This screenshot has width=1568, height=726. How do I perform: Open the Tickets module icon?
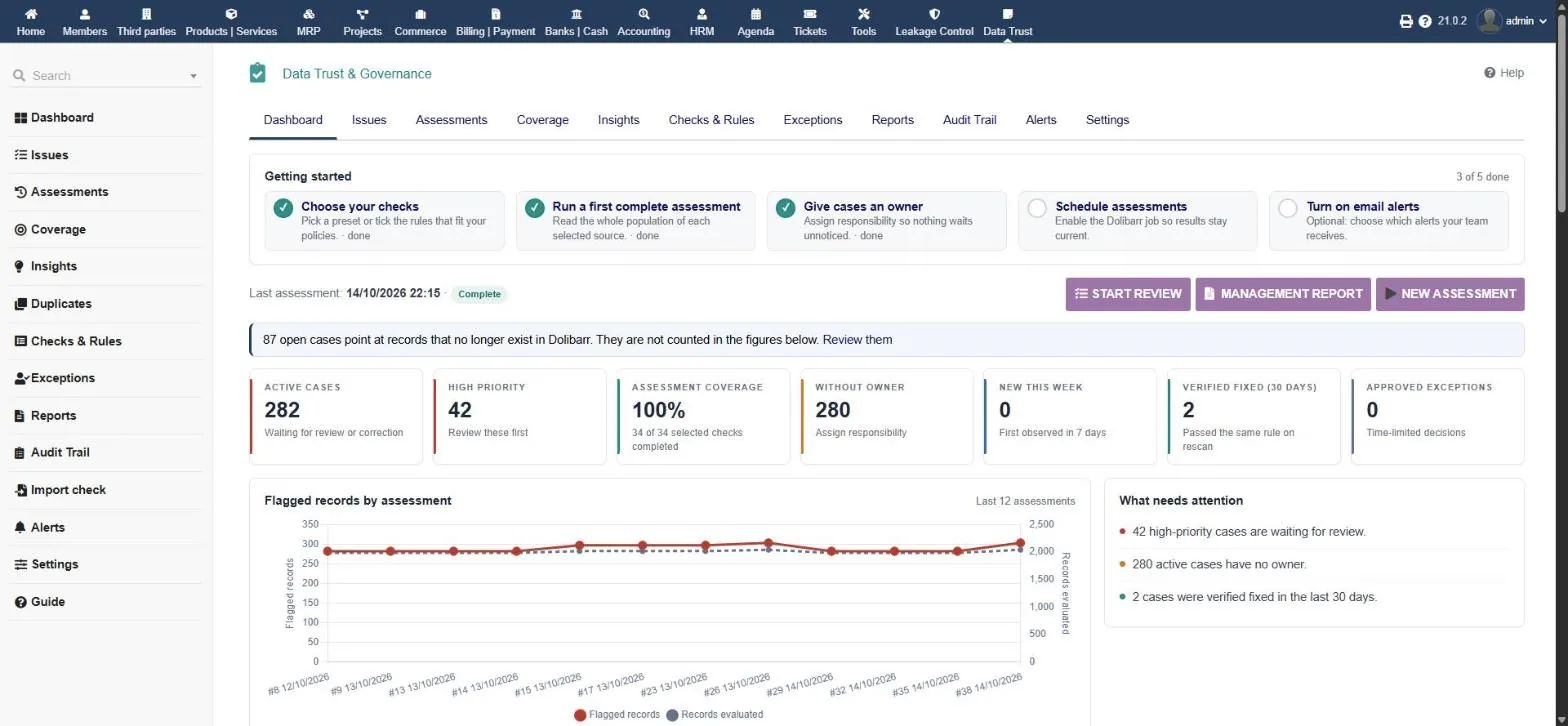point(810,15)
